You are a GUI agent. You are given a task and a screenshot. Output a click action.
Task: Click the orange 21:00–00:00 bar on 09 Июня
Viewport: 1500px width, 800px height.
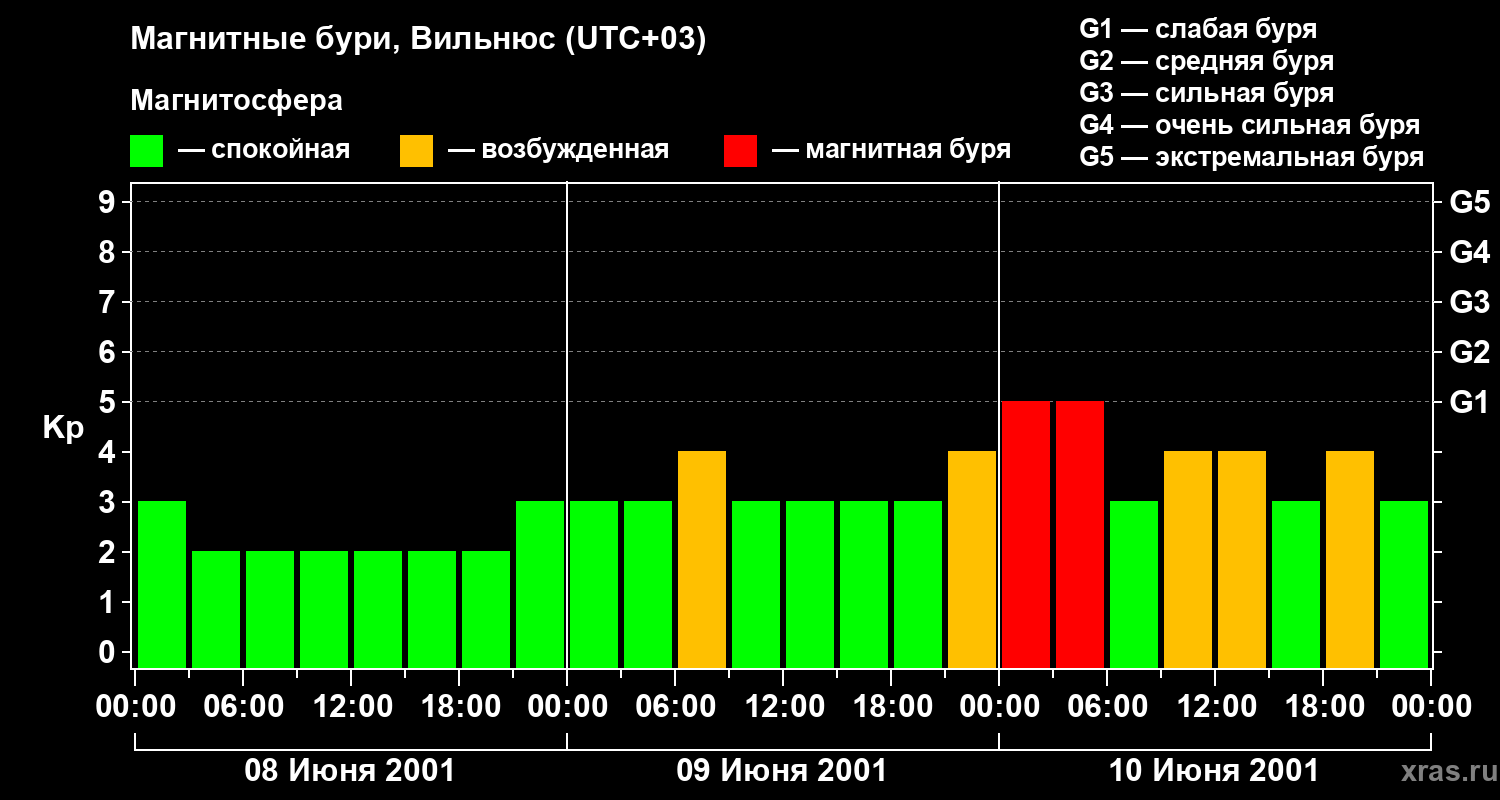(x=972, y=559)
